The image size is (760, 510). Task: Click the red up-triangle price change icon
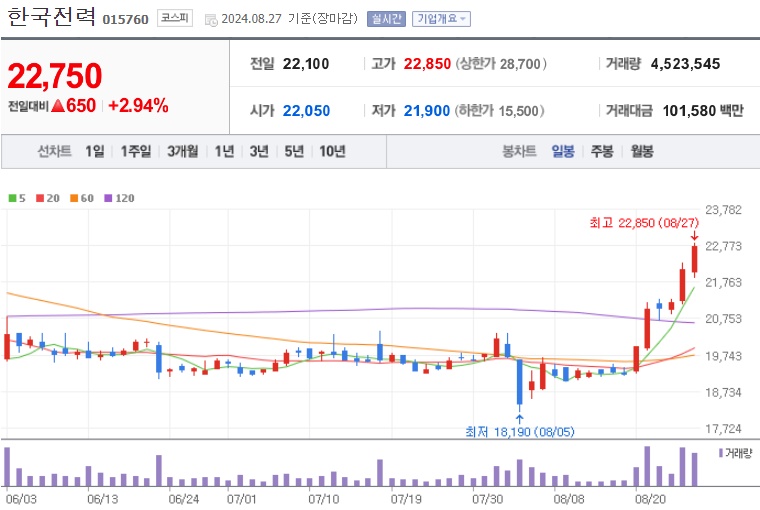click(x=58, y=106)
